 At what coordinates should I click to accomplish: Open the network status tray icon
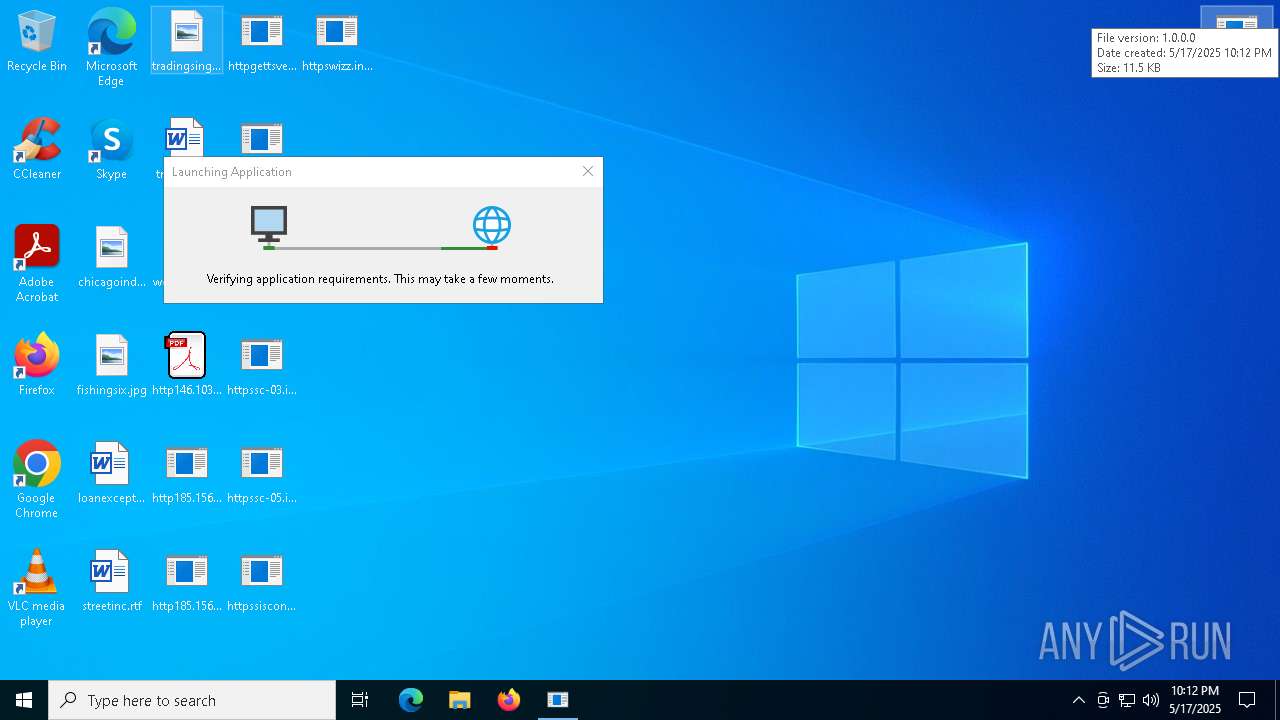click(1127, 700)
